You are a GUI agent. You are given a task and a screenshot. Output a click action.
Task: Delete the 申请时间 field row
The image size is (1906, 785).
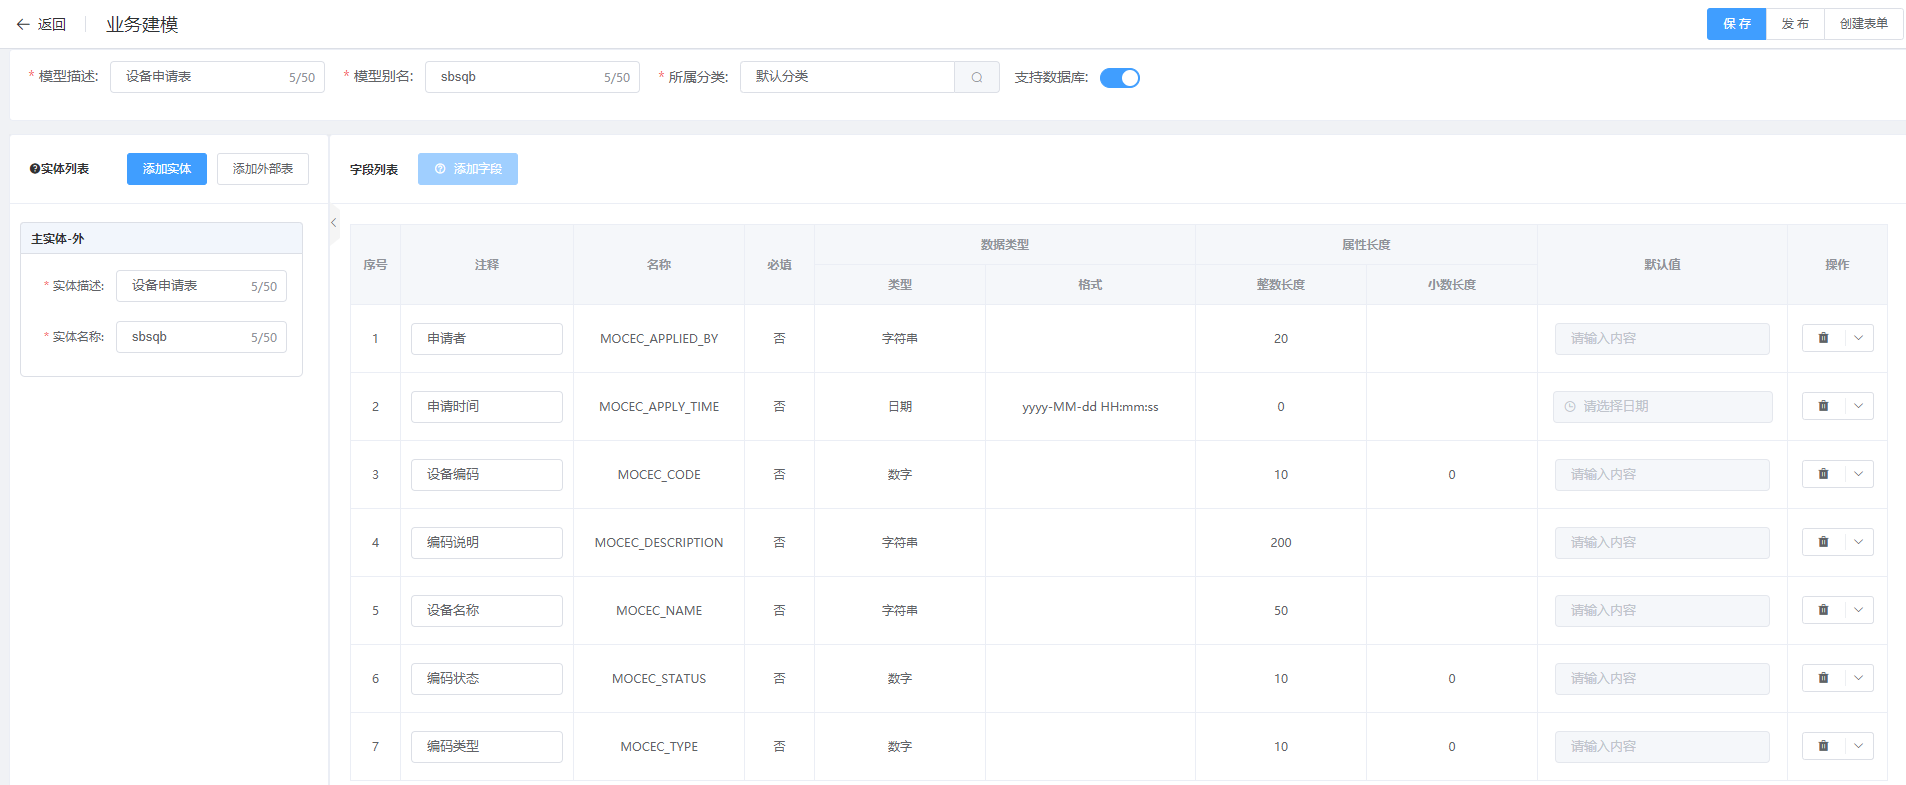click(x=1823, y=406)
